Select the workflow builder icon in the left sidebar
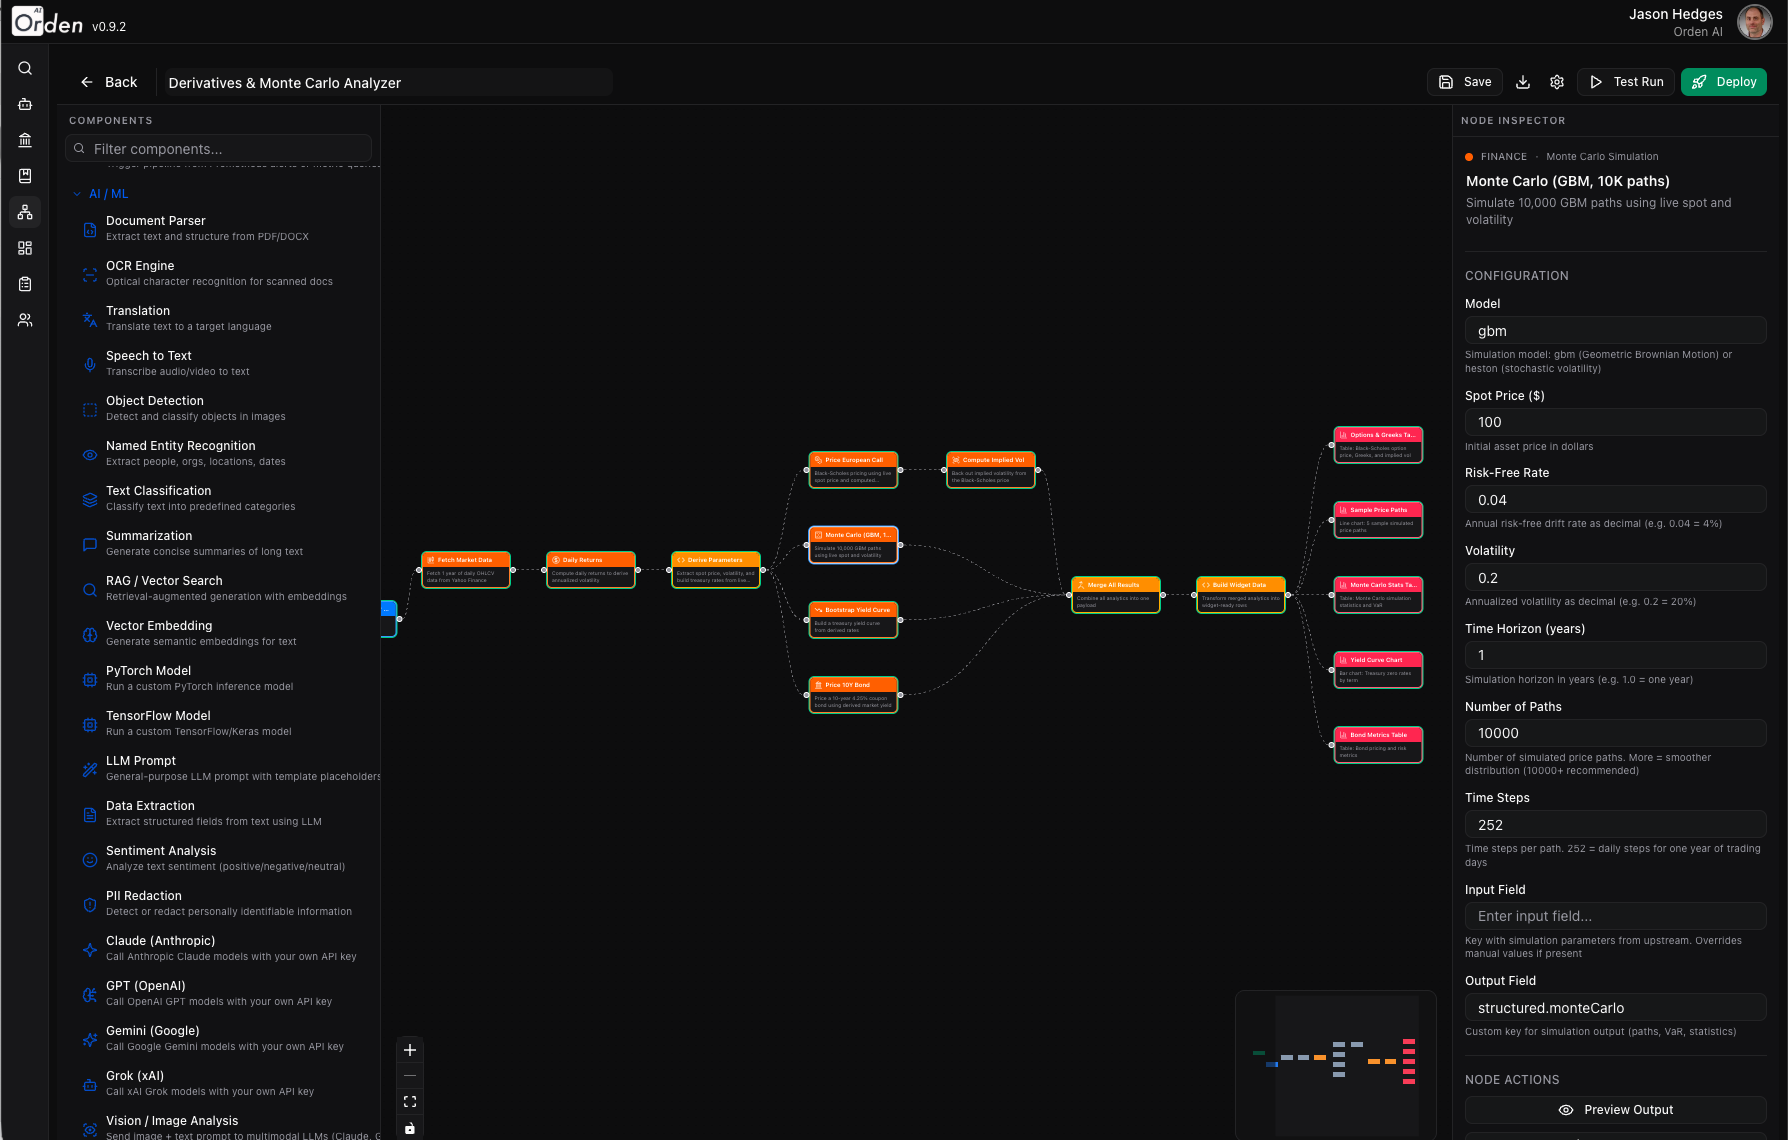The width and height of the screenshot is (1788, 1140). 25,211
